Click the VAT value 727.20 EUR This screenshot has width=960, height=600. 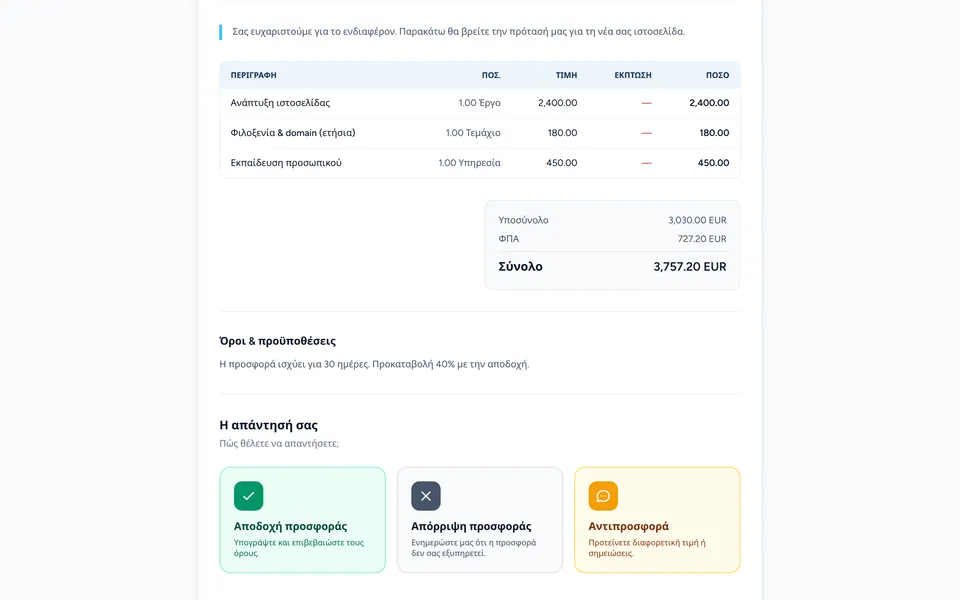coord(702,239)
